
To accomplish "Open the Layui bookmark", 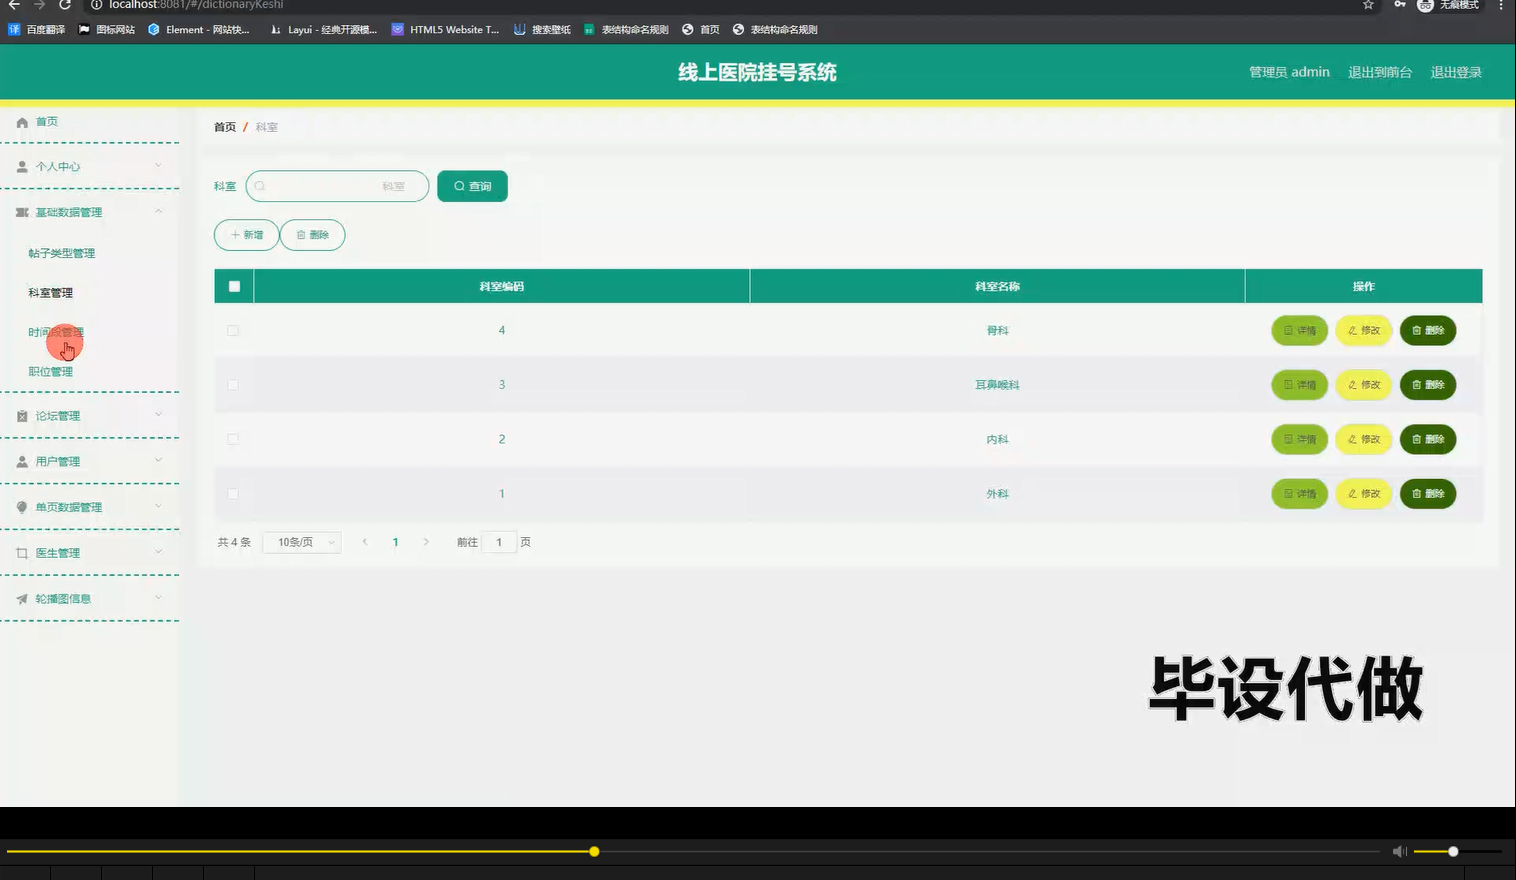I will [x=324, y=30].
